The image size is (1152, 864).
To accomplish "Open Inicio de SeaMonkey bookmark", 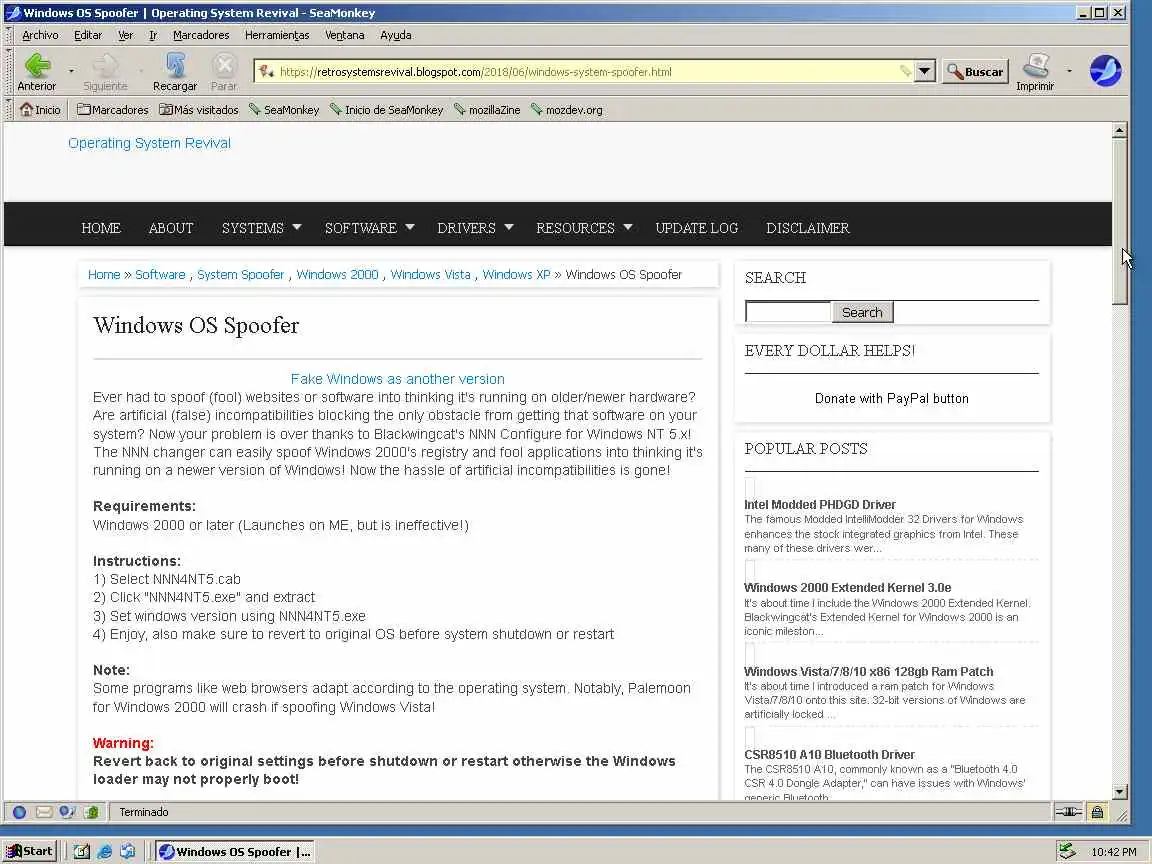I will coord(386,109).
